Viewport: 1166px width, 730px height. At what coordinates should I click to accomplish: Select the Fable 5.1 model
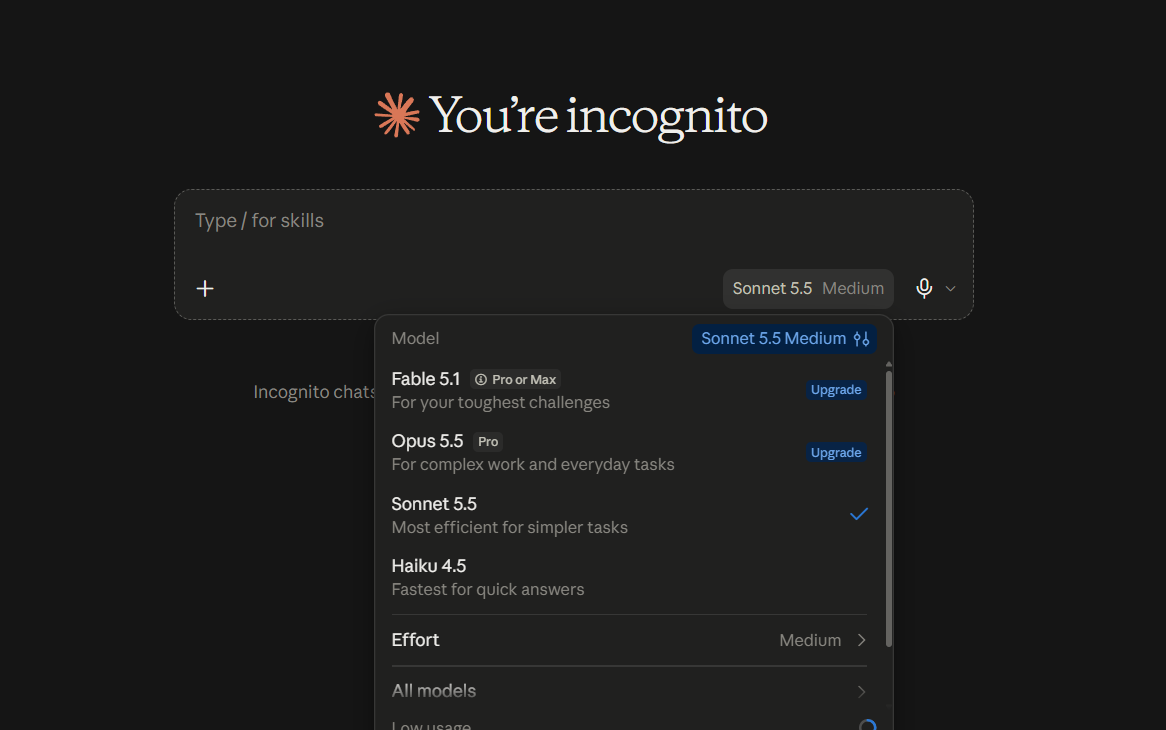point(629,390)
